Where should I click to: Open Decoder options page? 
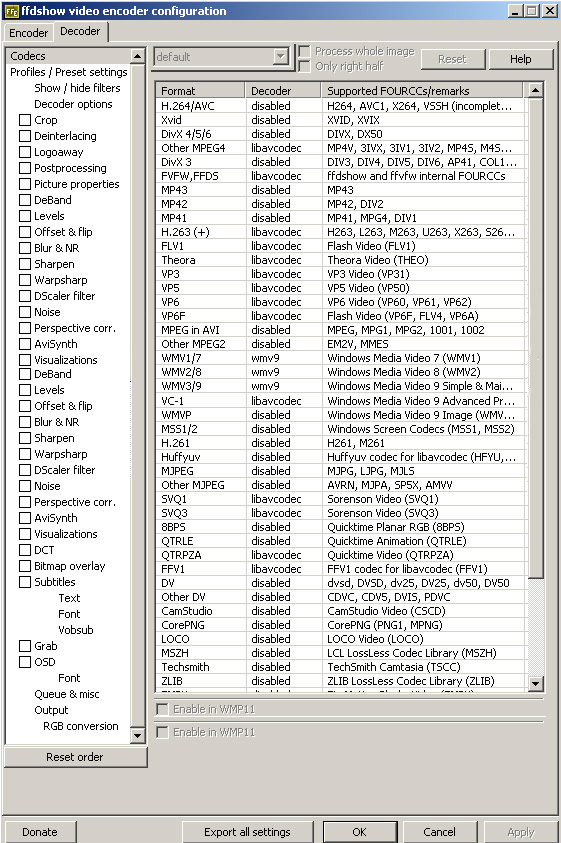[73, 104]
